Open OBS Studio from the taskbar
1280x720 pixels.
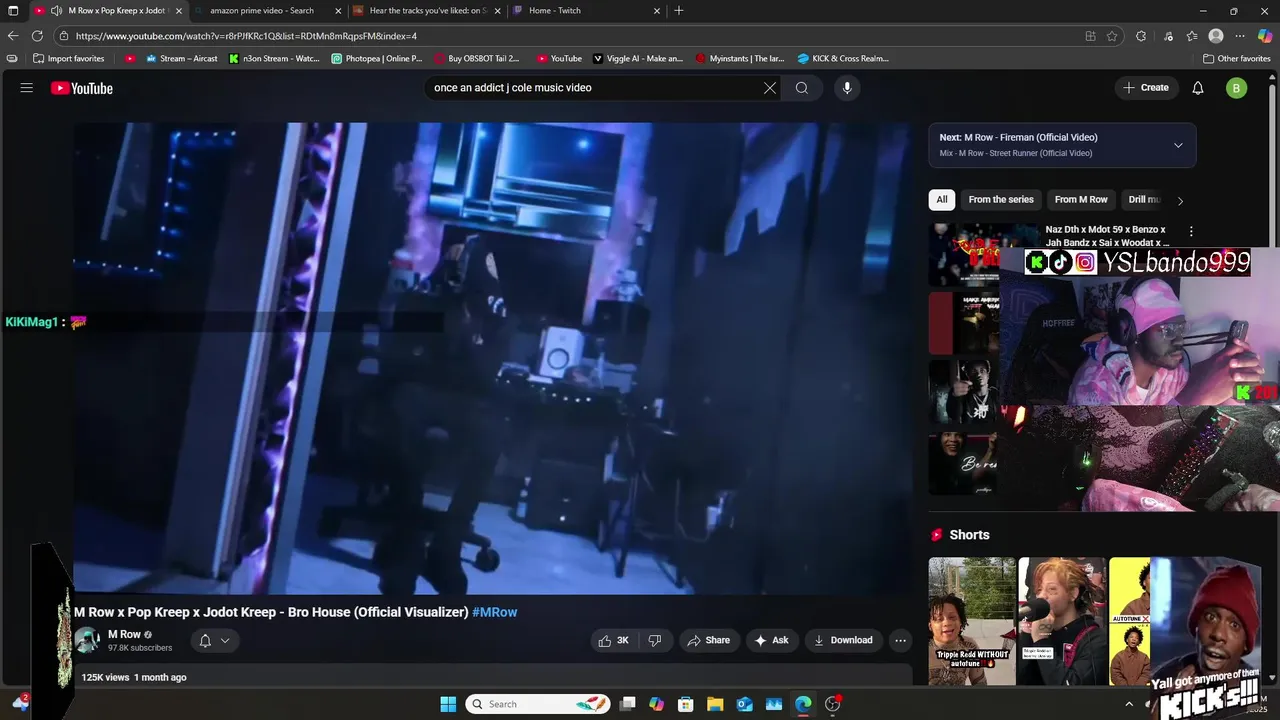click(832, 704)
